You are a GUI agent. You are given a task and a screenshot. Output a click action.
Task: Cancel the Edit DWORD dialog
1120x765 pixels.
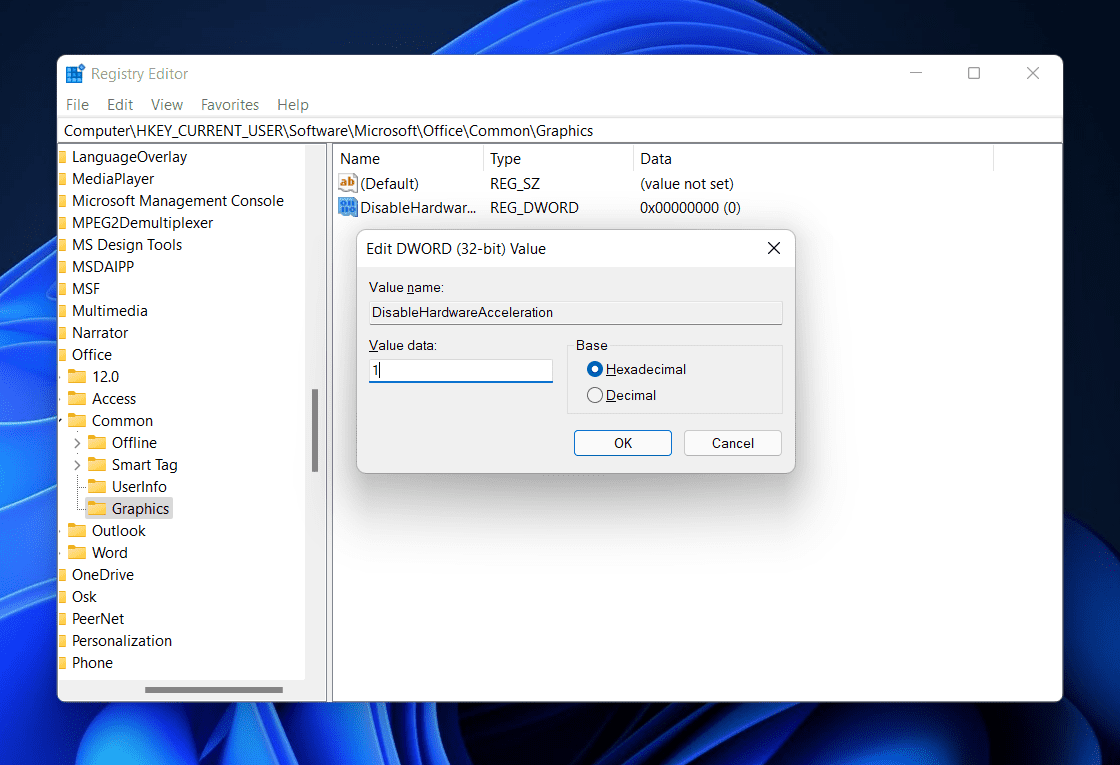coord(732,443)
